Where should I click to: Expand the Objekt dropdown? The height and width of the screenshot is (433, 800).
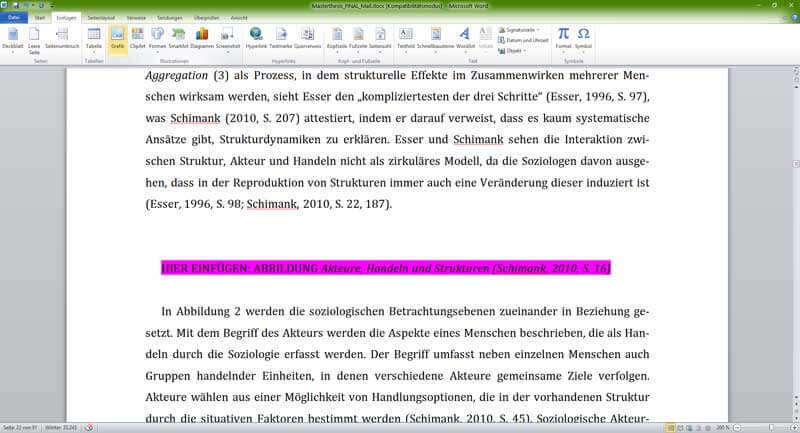524,51
